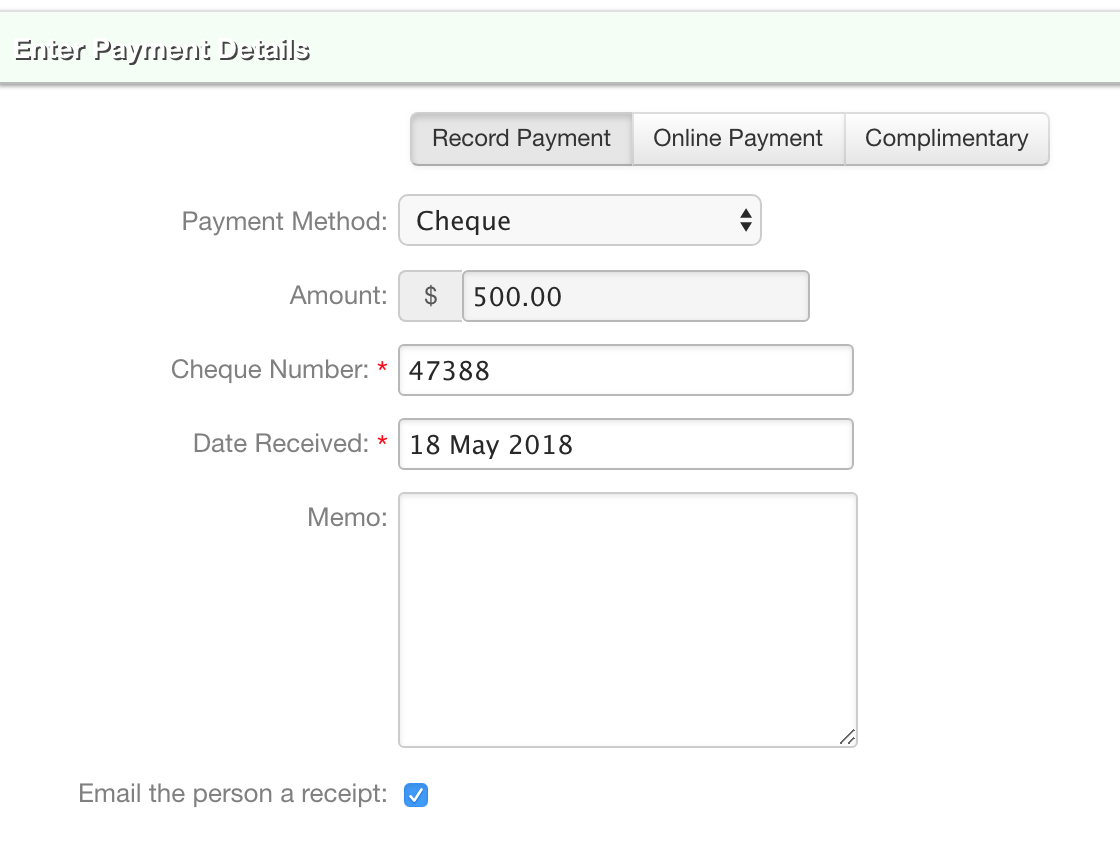
Task: Click the Amount label text
Action: coord(338,295)
